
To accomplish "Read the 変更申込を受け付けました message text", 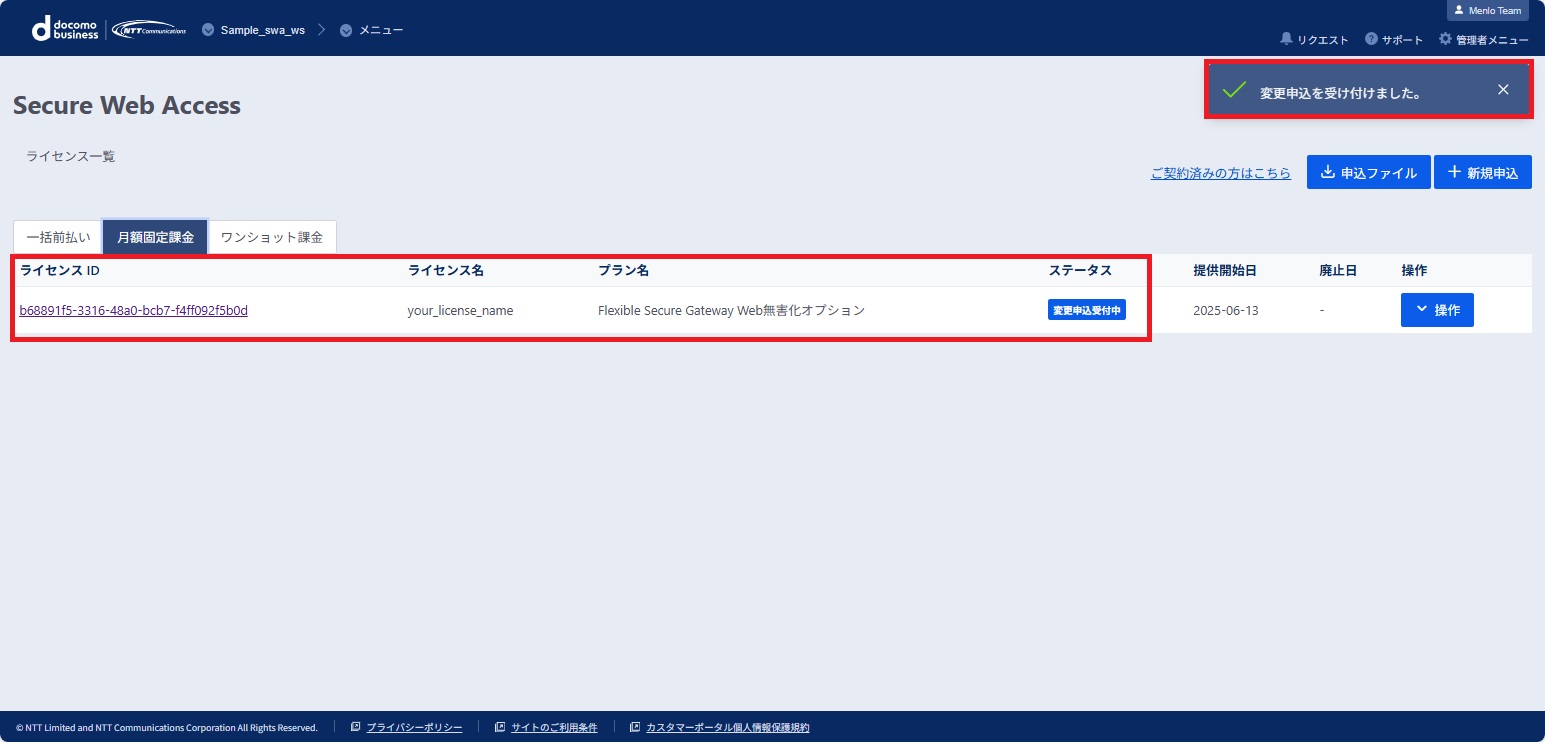I will pos(1341,93).
